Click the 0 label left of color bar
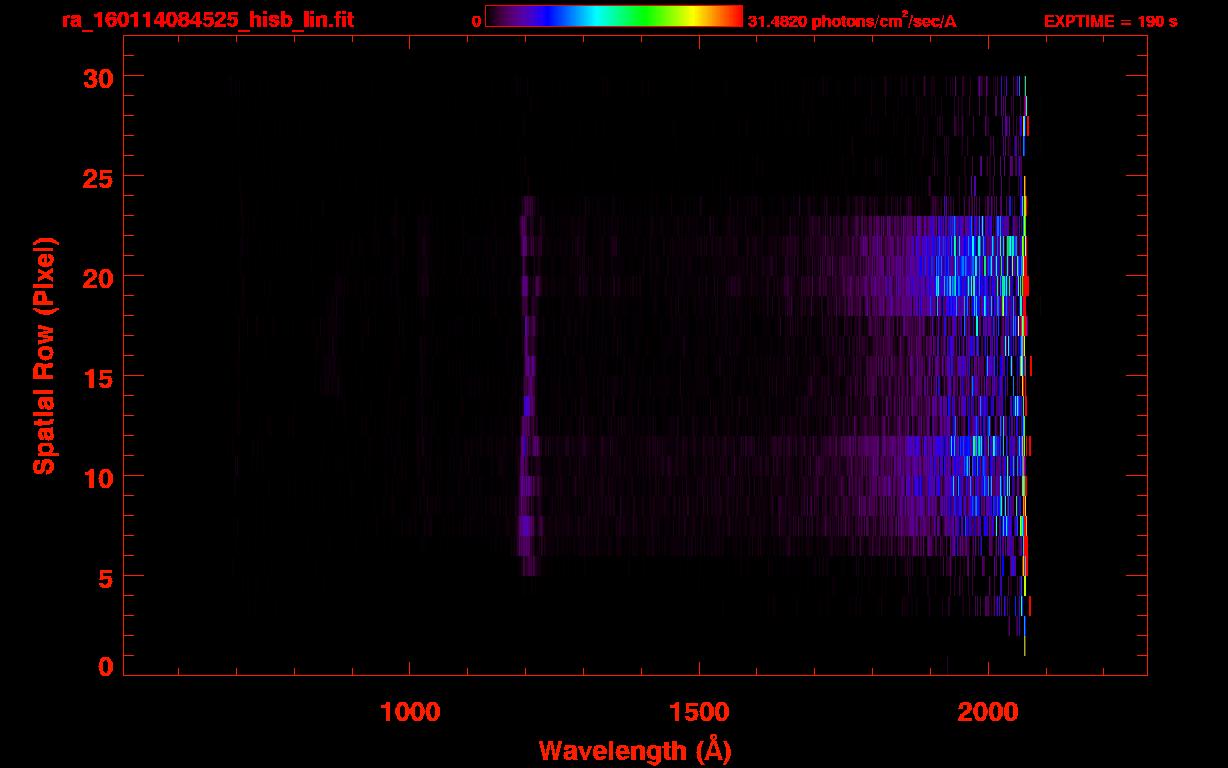The height and width of the screenshot is (768, 1228). click(x=476, y=22)
